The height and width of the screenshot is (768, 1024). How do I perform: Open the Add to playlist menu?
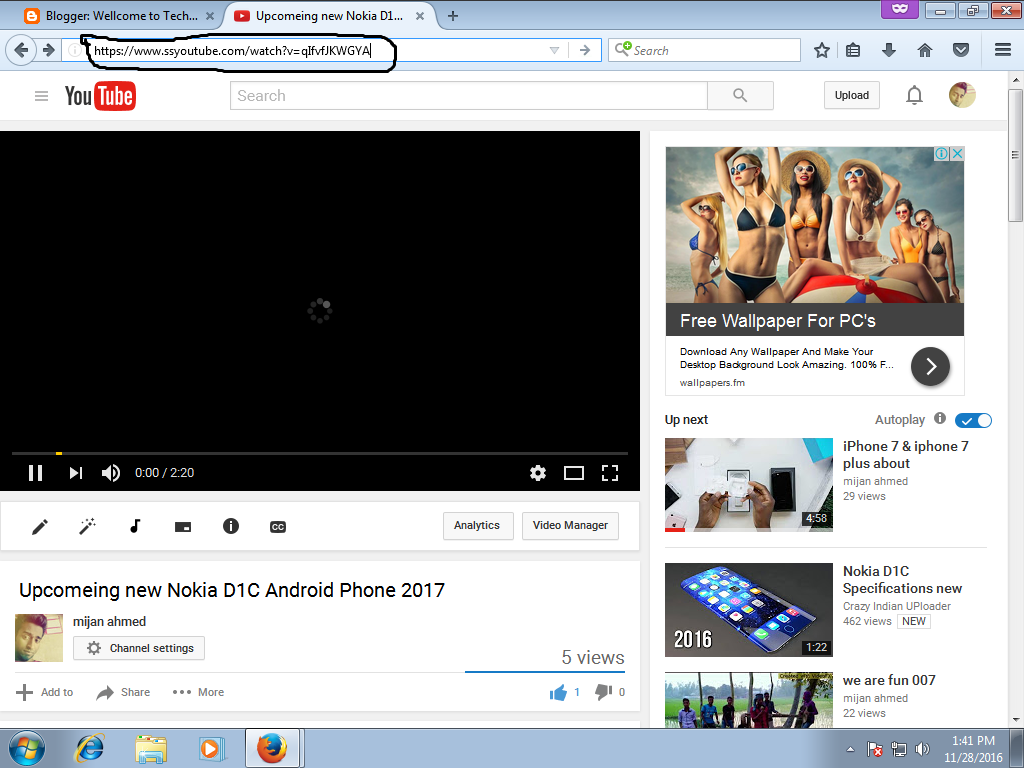(x=44, y=692)
